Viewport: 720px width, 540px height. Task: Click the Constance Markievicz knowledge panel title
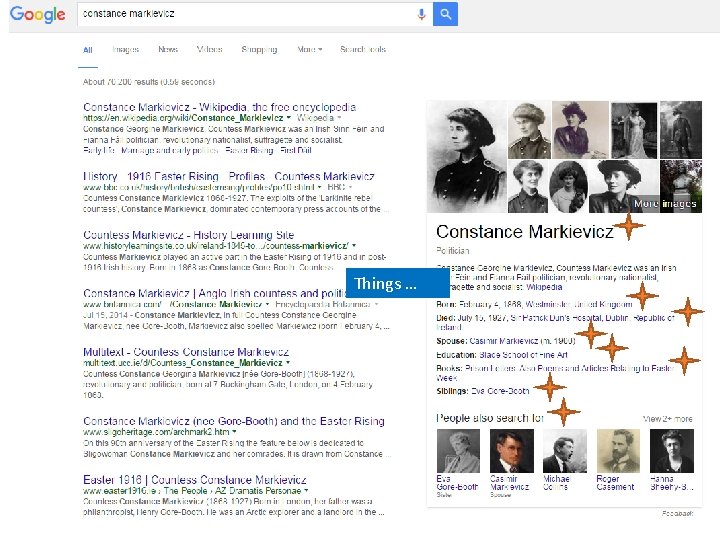pos(524,232)
